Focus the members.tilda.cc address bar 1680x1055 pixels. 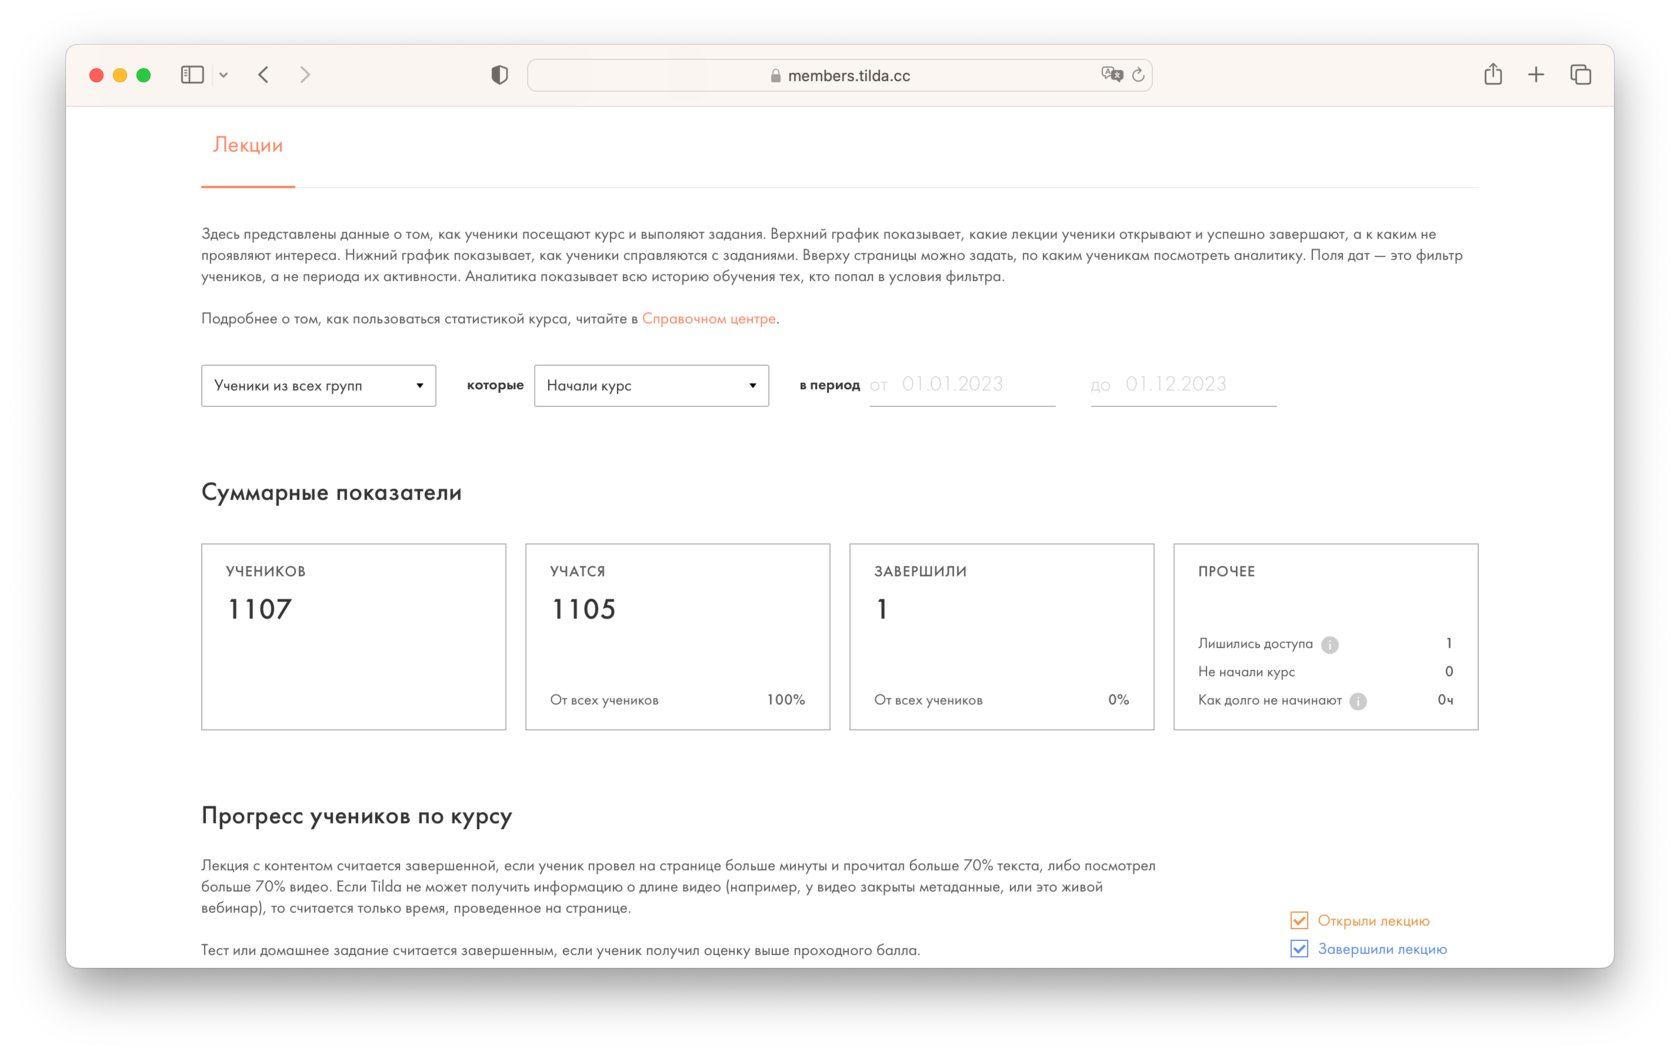click(840, 76)
